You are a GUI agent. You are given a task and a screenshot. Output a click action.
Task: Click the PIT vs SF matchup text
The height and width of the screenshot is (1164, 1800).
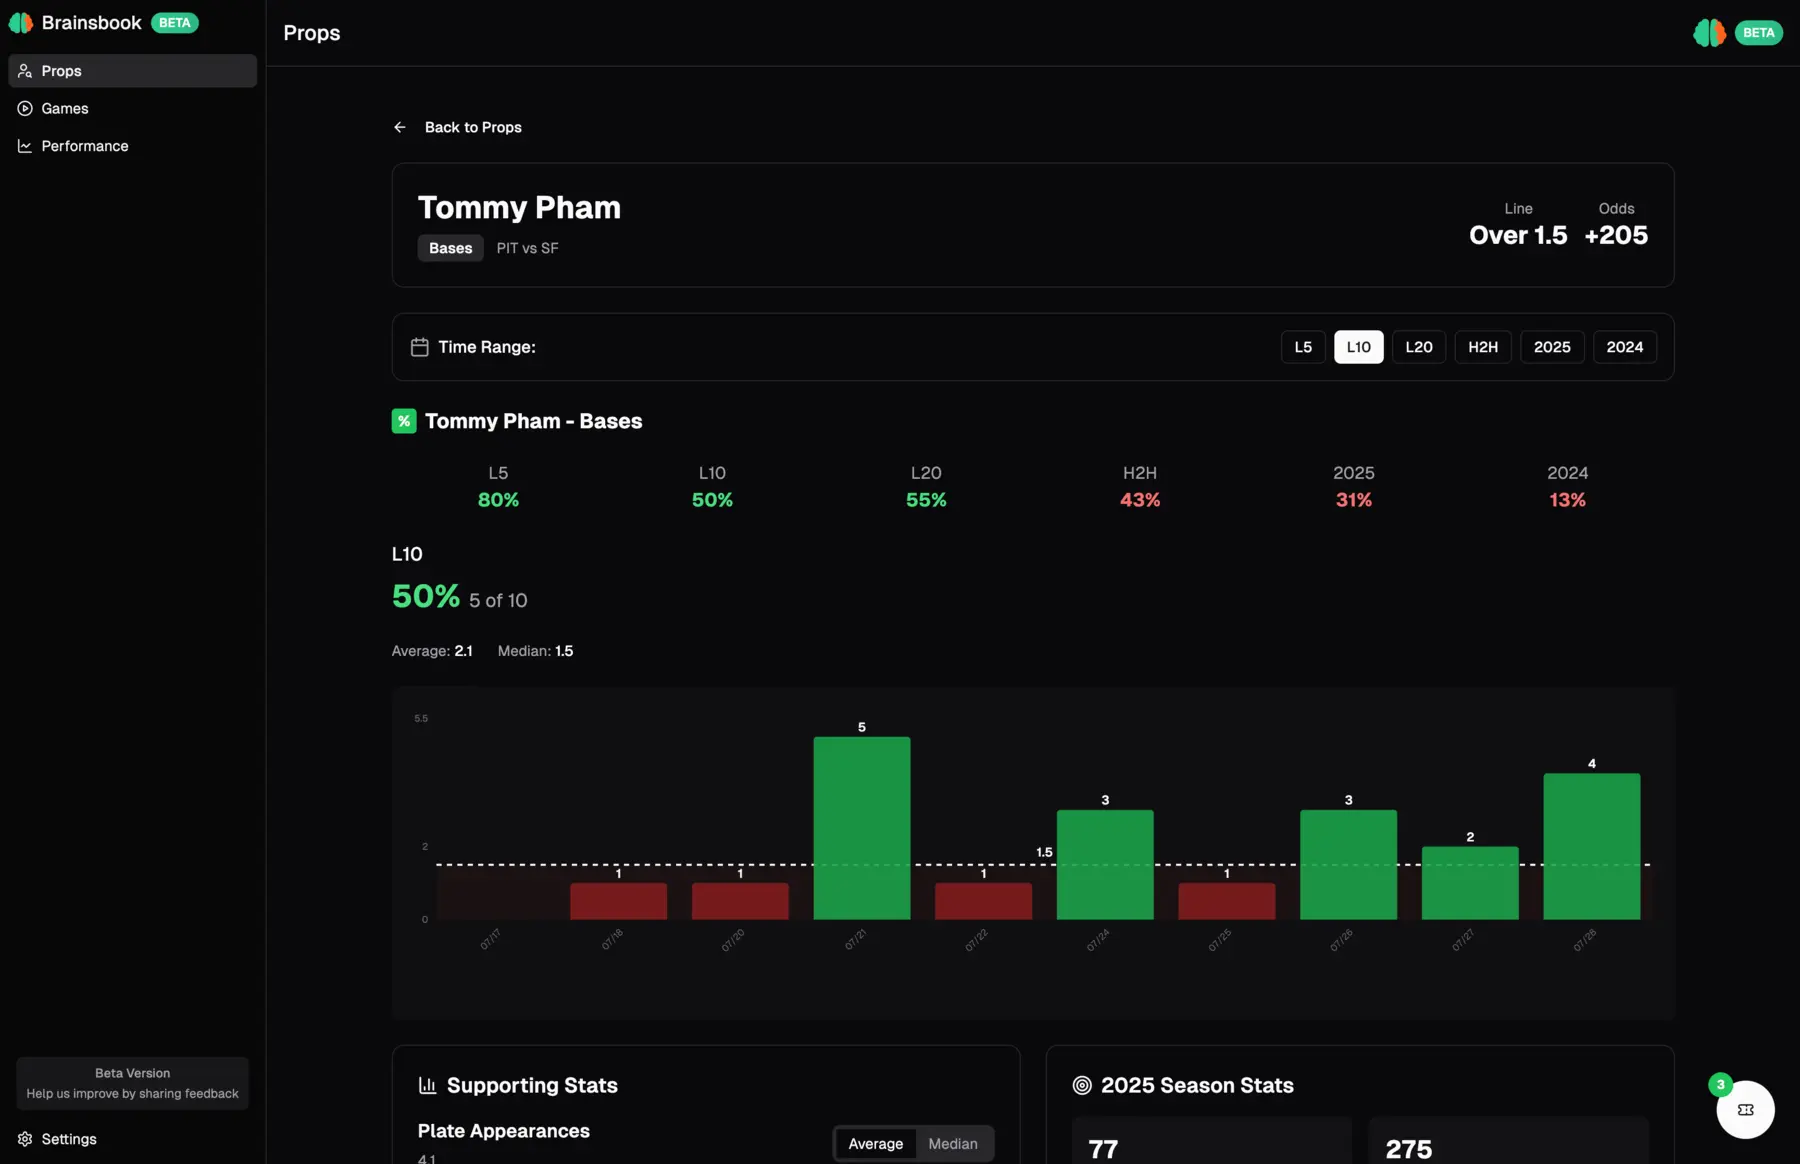click(x=528, y=248)
